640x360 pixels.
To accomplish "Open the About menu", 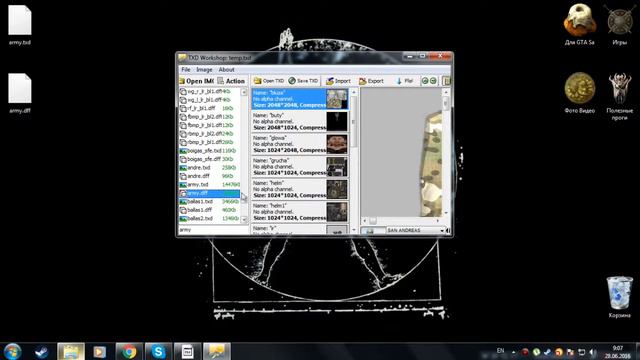I will [226, 69].
